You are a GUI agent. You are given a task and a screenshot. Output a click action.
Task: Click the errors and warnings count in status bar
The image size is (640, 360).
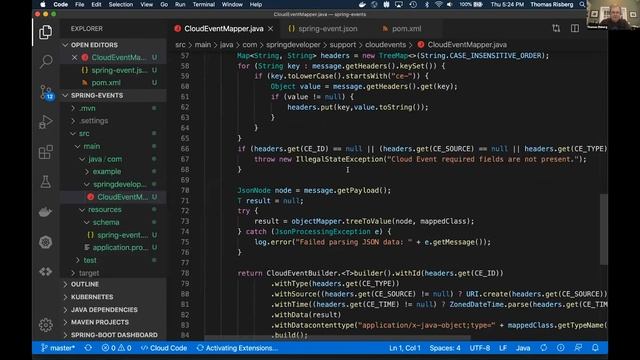116,348
